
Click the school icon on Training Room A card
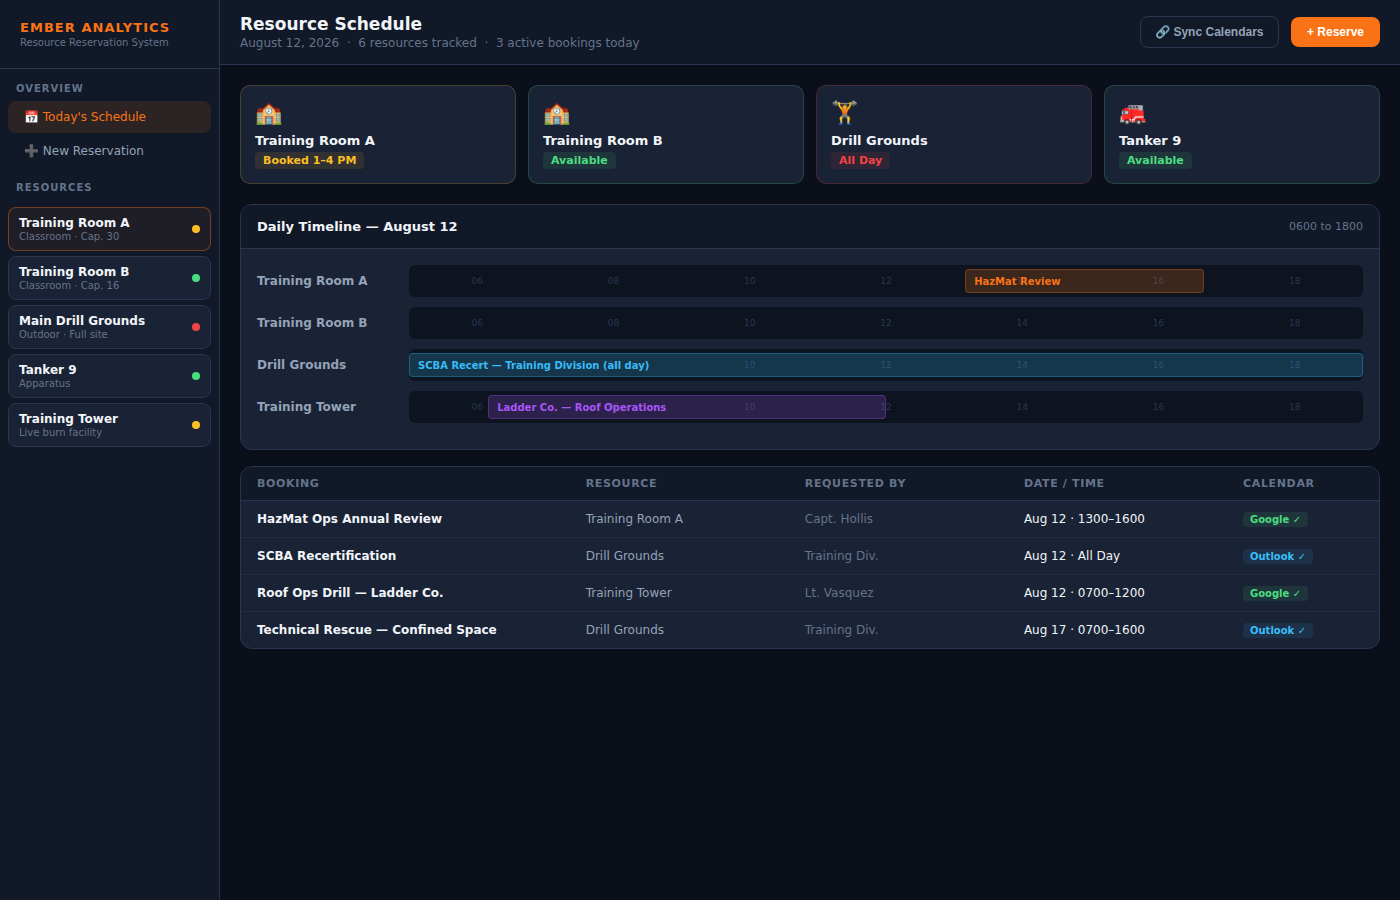(268, 114)
